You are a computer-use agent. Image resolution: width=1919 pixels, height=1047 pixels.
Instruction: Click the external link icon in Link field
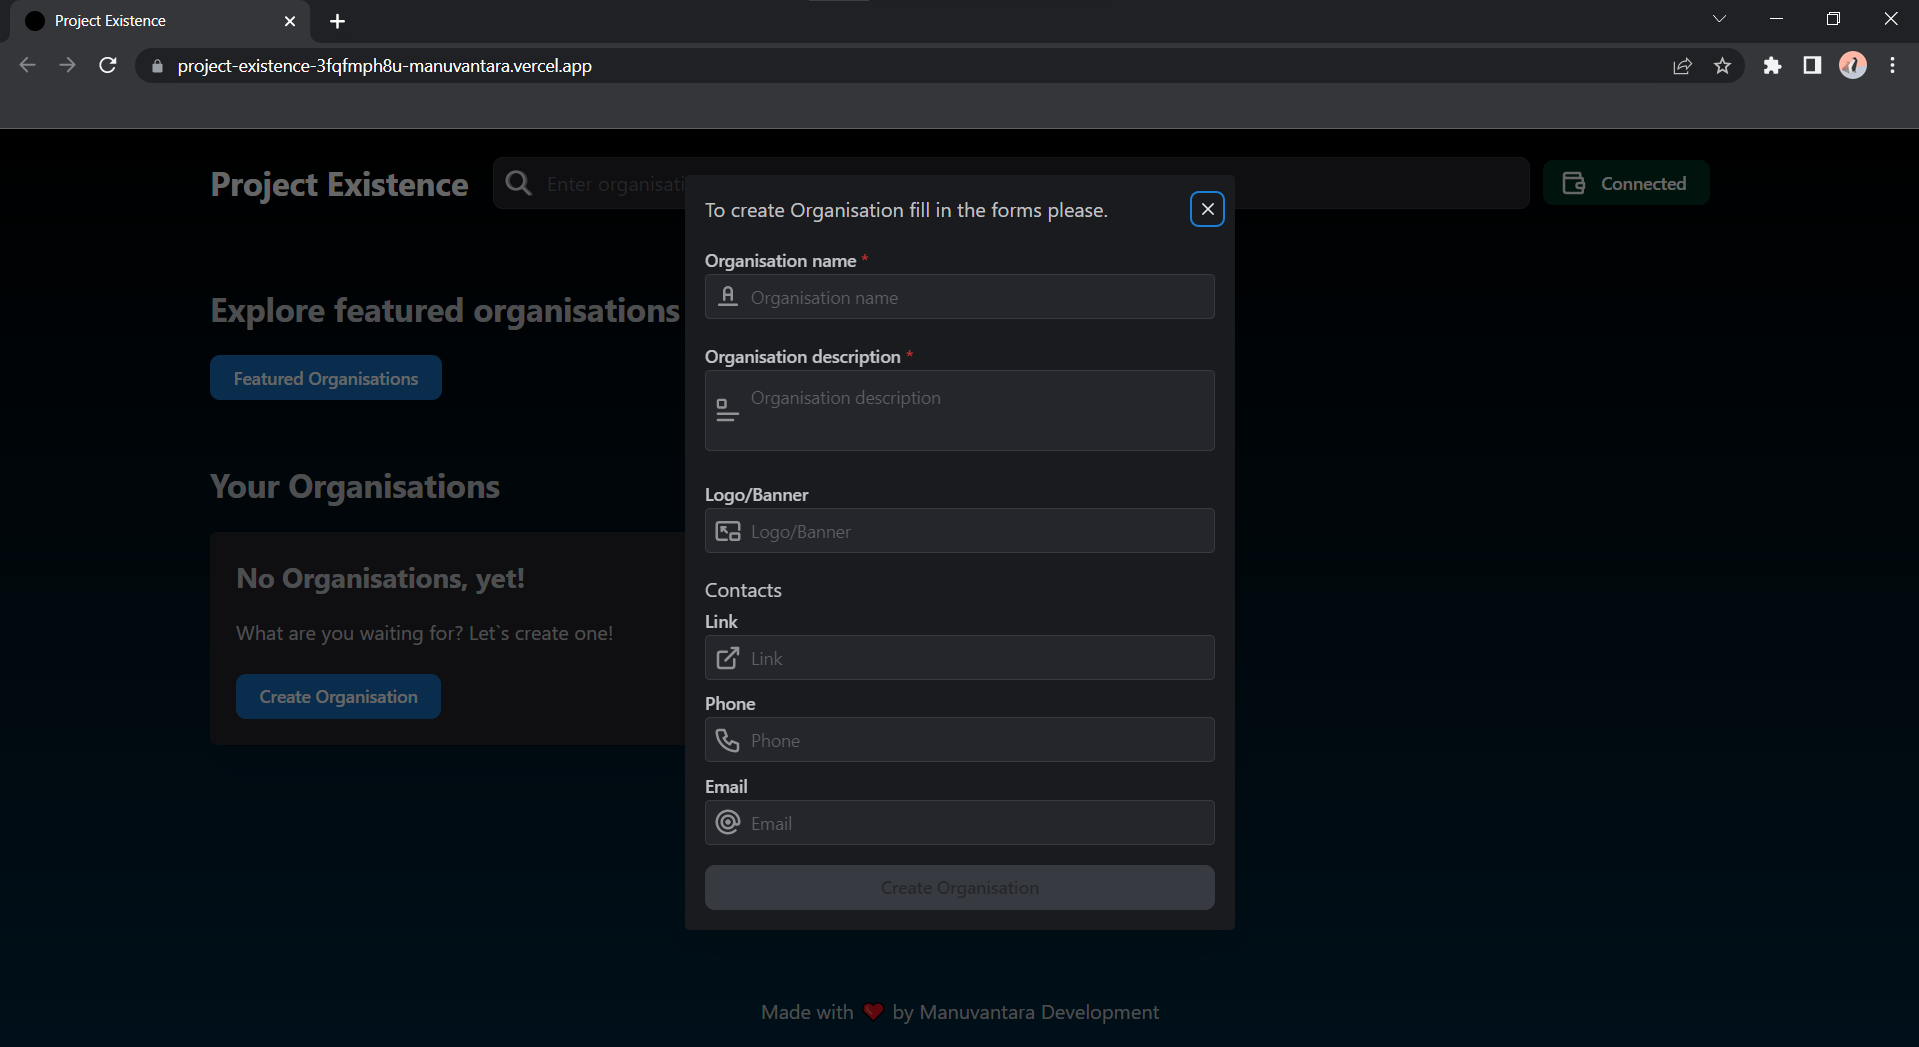[728, 658]
